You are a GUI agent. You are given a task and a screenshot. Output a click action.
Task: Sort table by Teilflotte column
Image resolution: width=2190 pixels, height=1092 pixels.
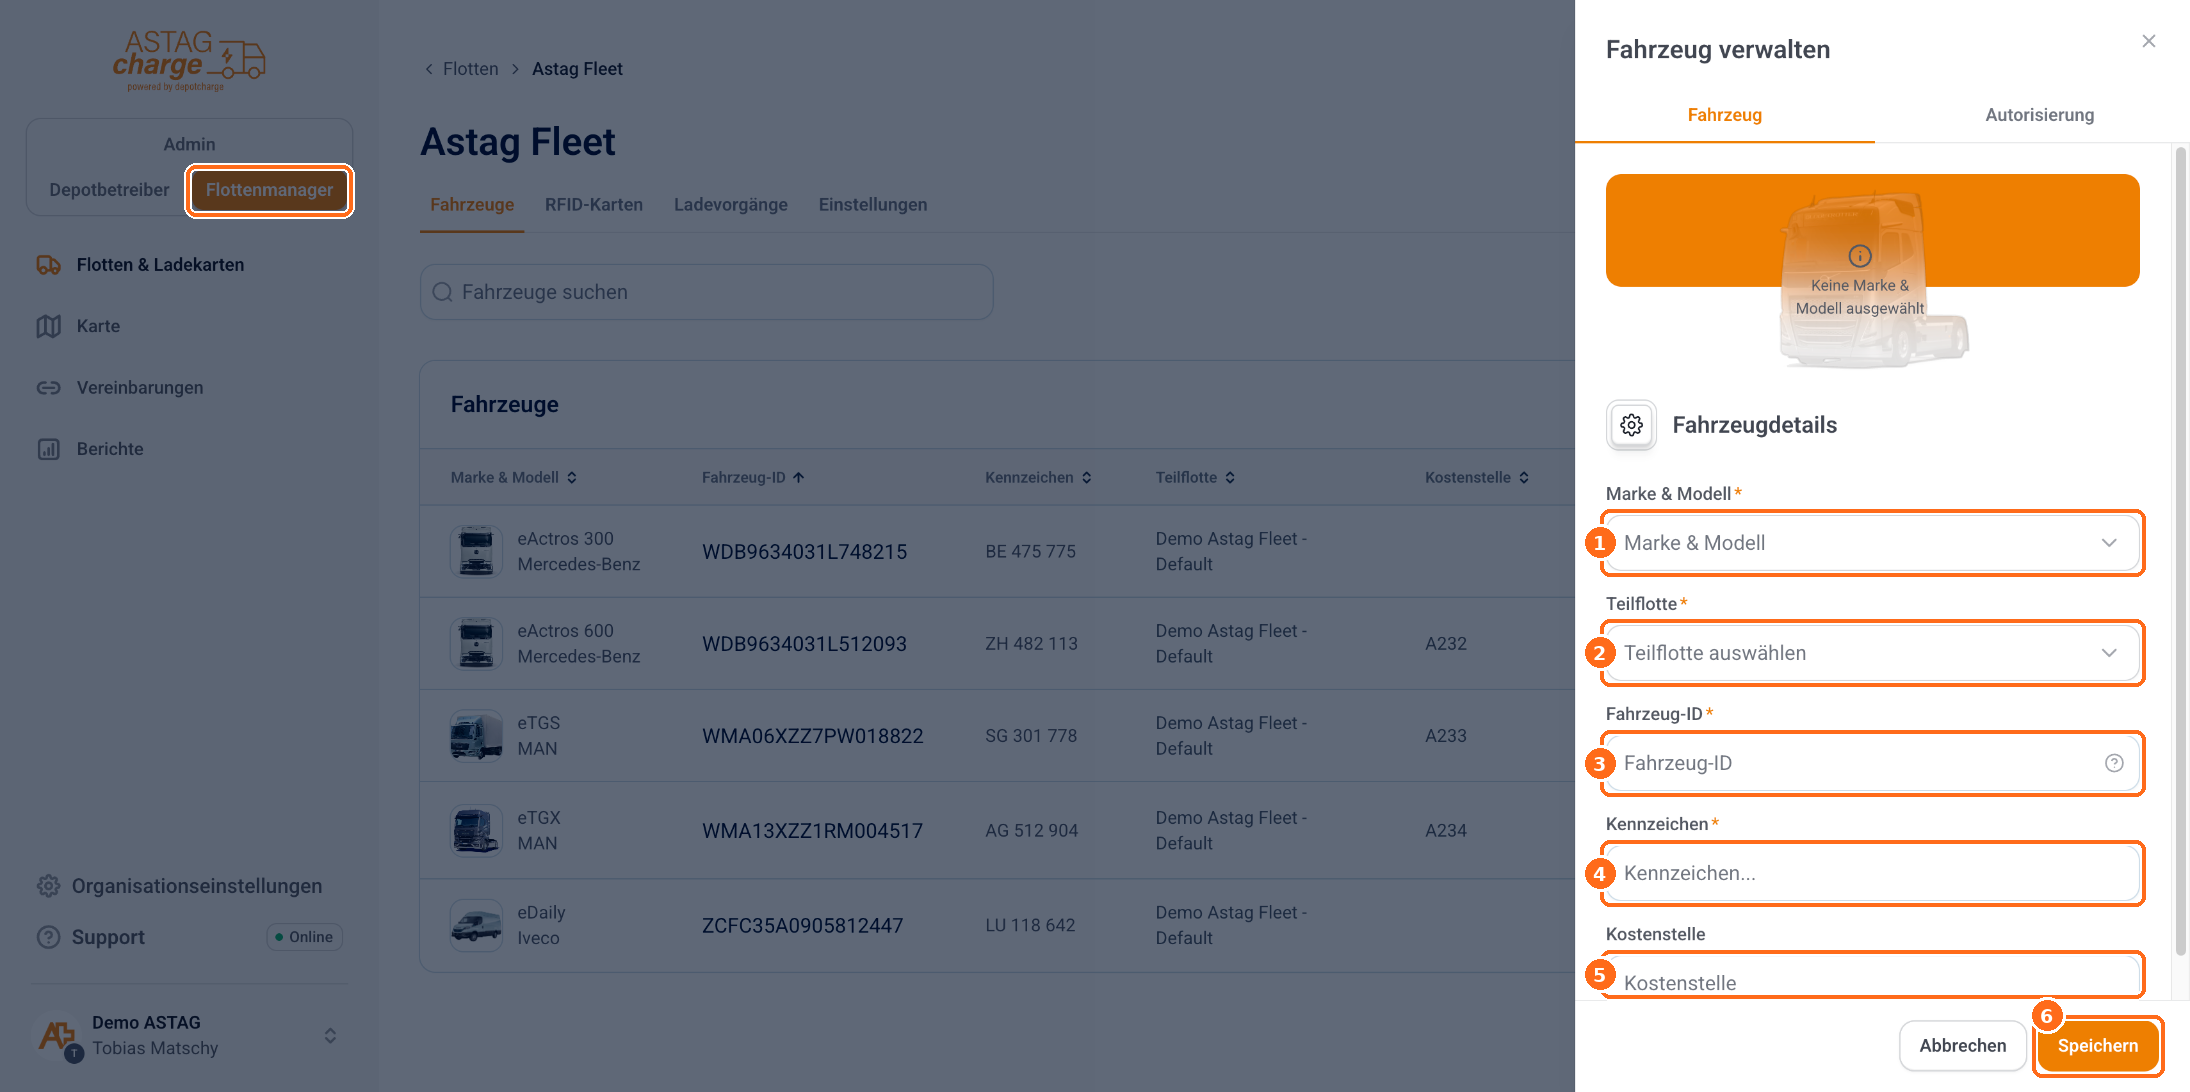pyautogui.click(x=1195, y=478)
